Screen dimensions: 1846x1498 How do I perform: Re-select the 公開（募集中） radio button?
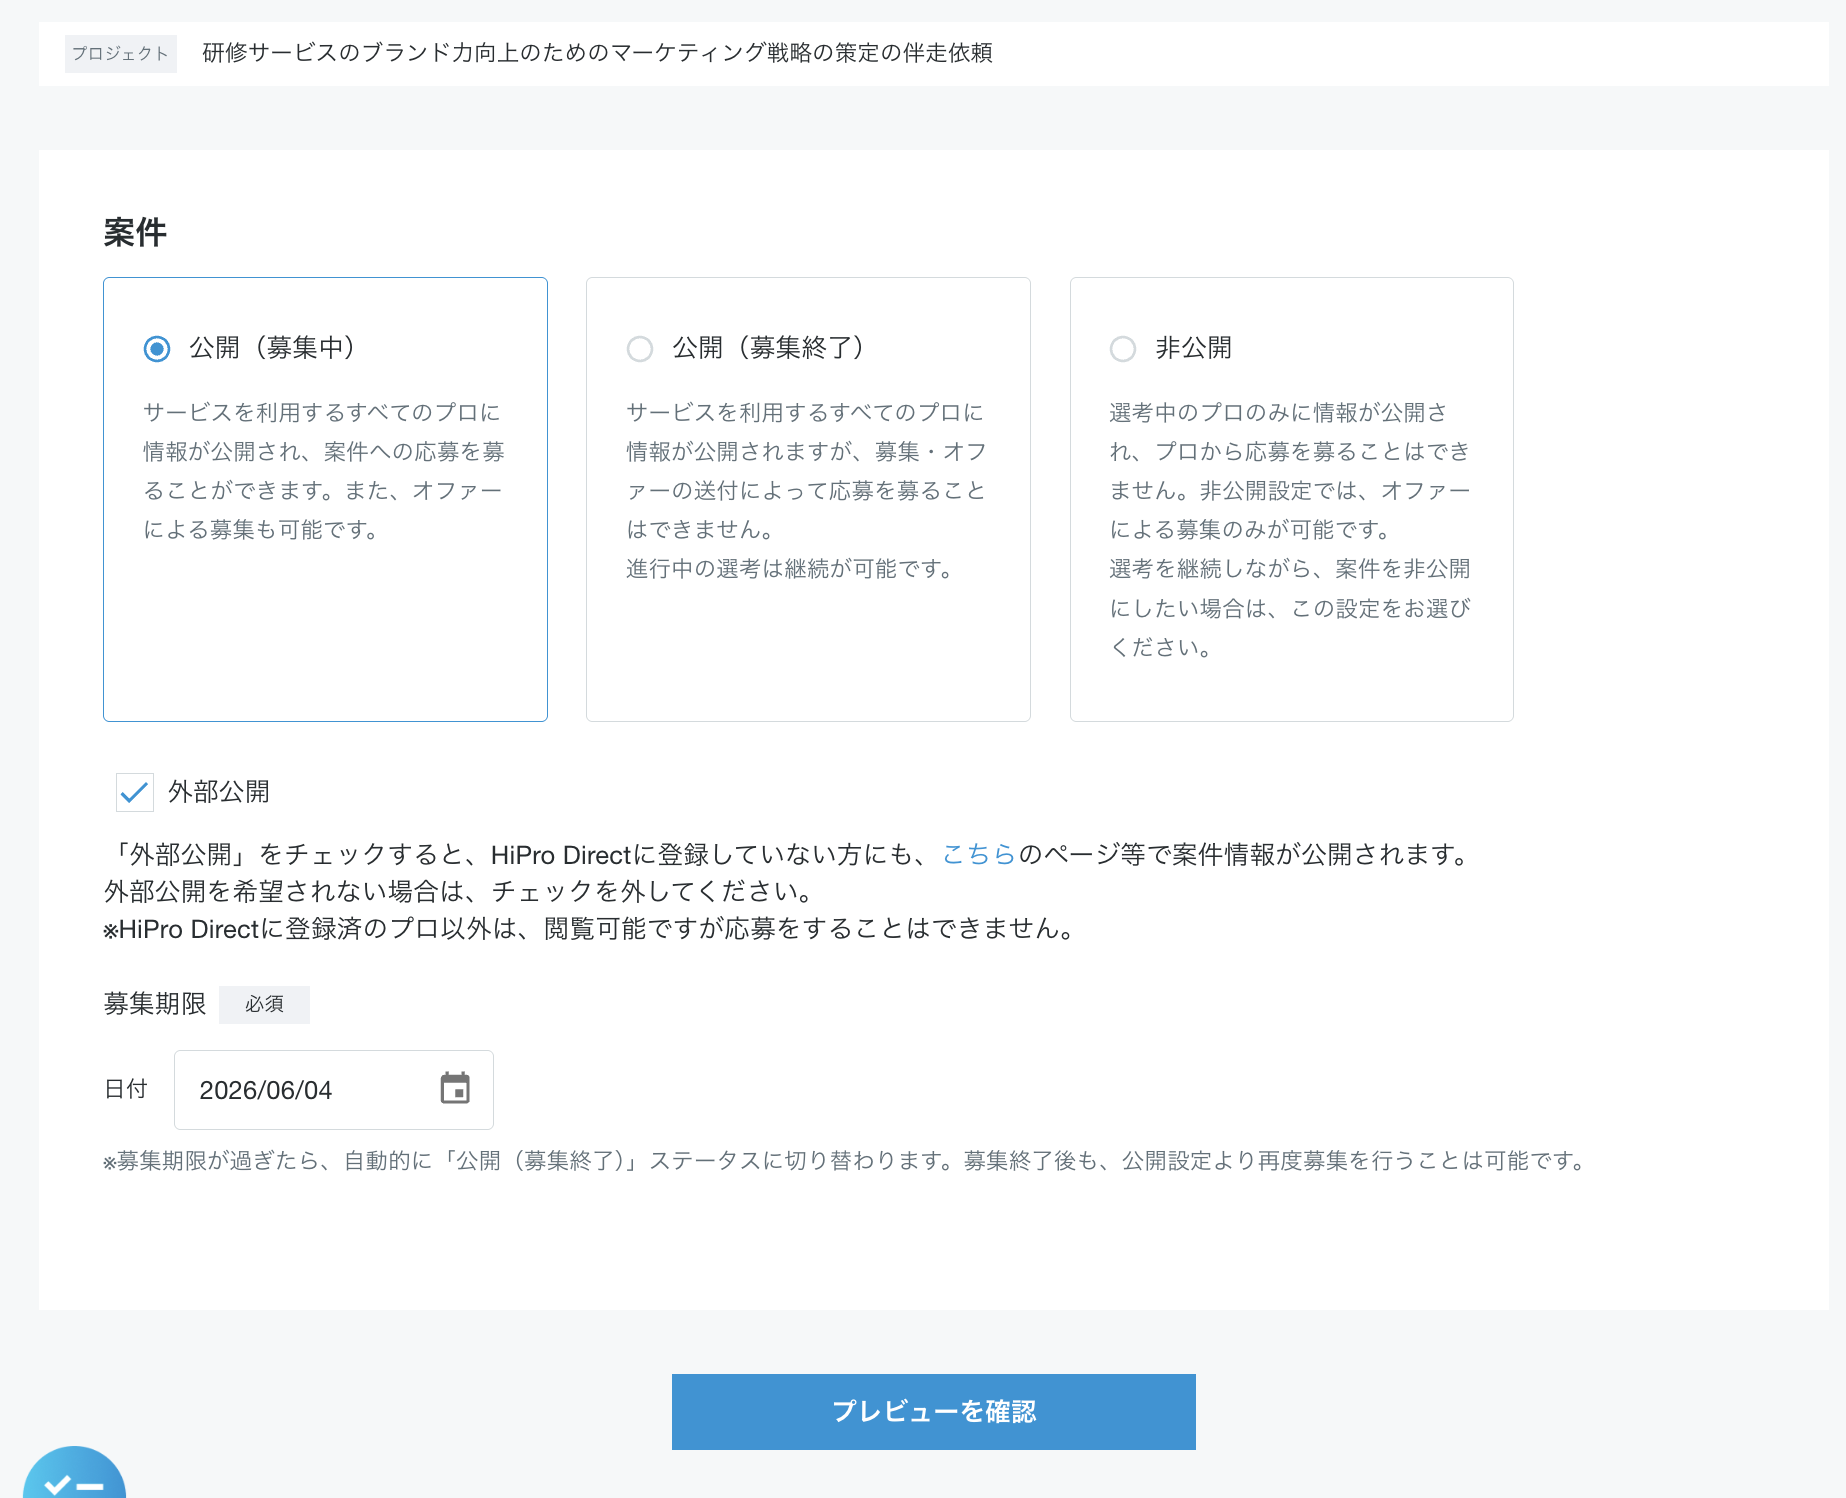coord(155,348)
